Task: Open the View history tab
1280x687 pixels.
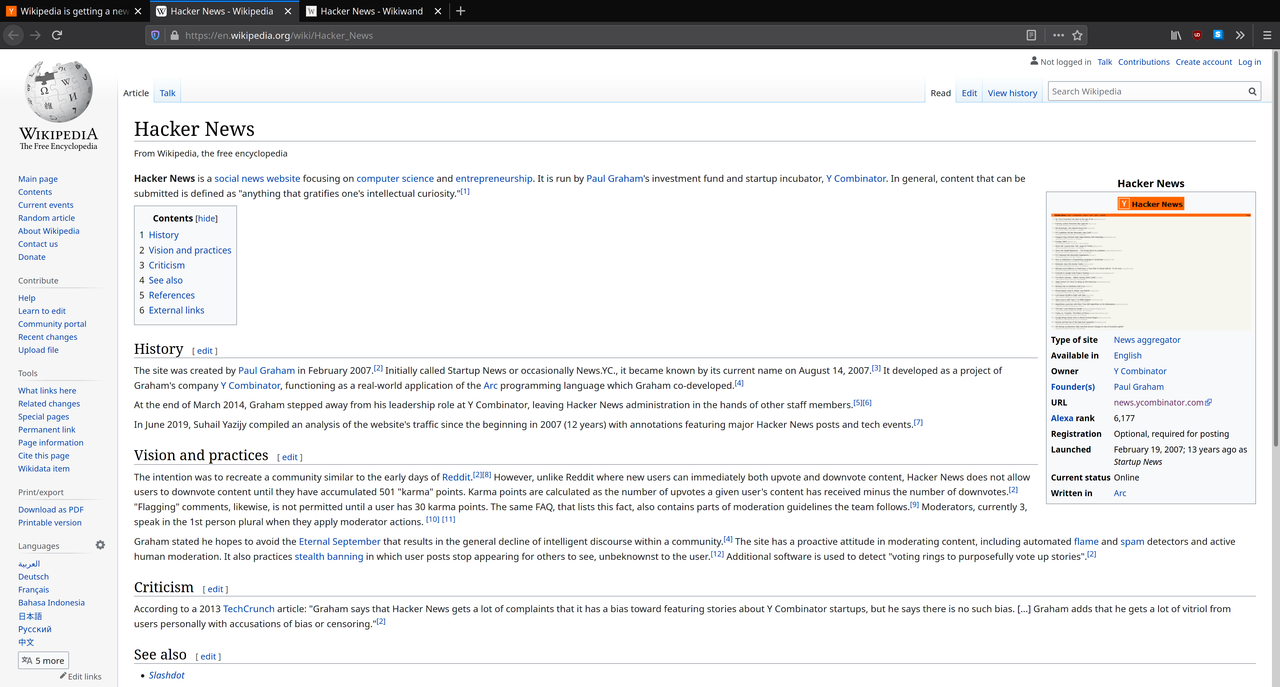Action: coord(1012,93)
